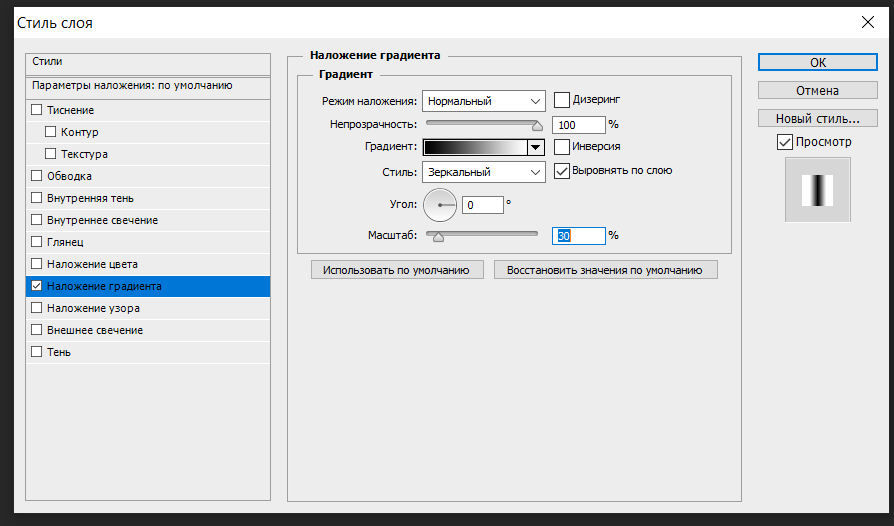
Task: Focus the Непрозрачность value field
Action: (578, 125)
